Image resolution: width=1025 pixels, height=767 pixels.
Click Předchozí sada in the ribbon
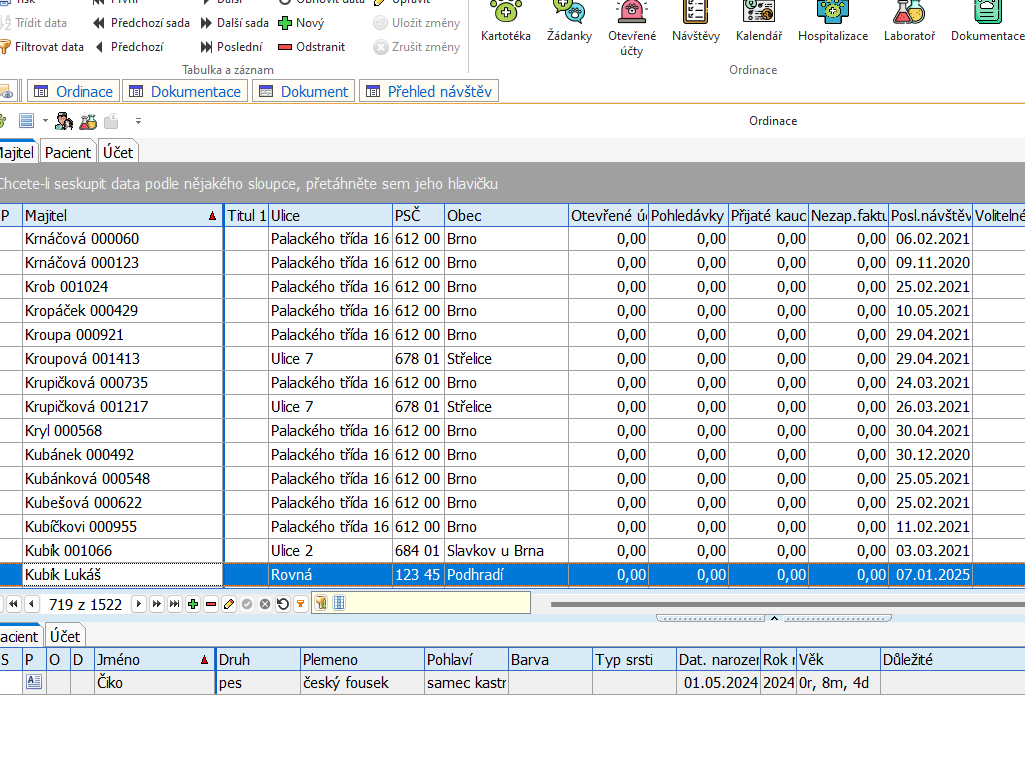click(x=141, y=23)
